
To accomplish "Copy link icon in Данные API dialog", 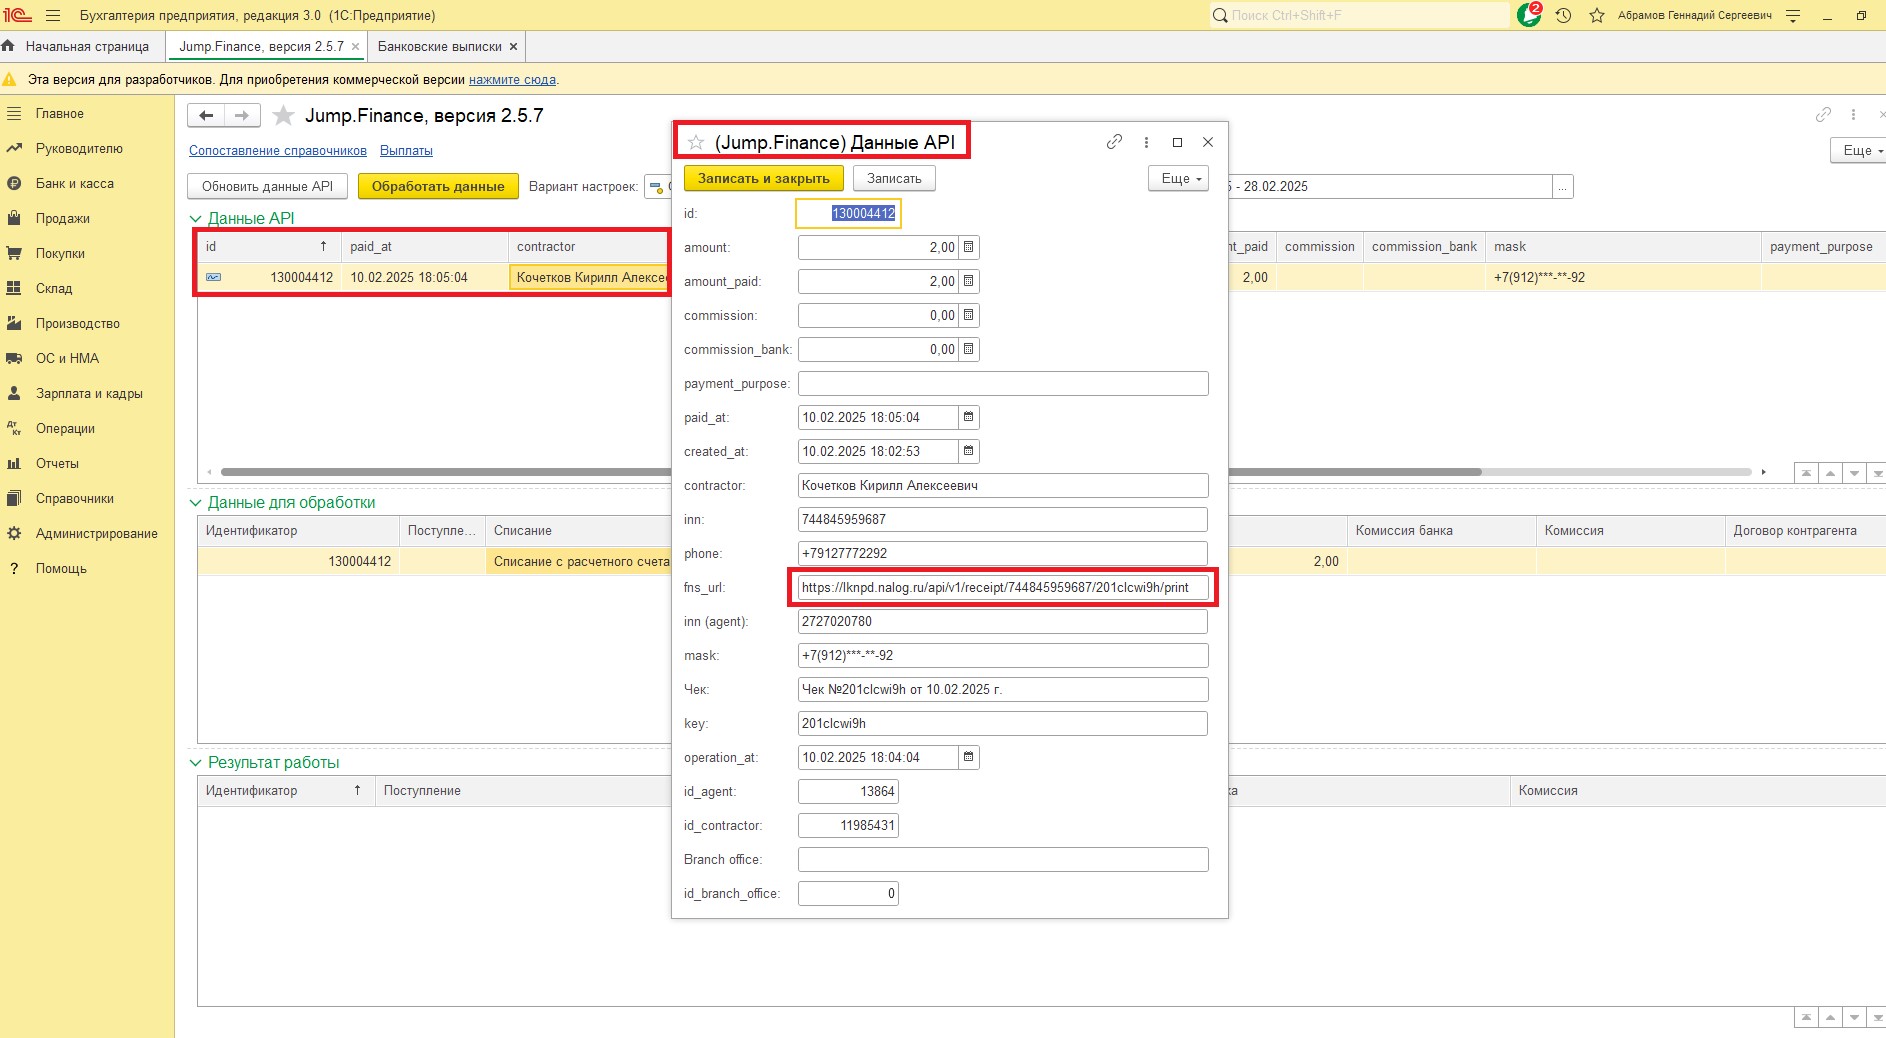I will 1114,142.
